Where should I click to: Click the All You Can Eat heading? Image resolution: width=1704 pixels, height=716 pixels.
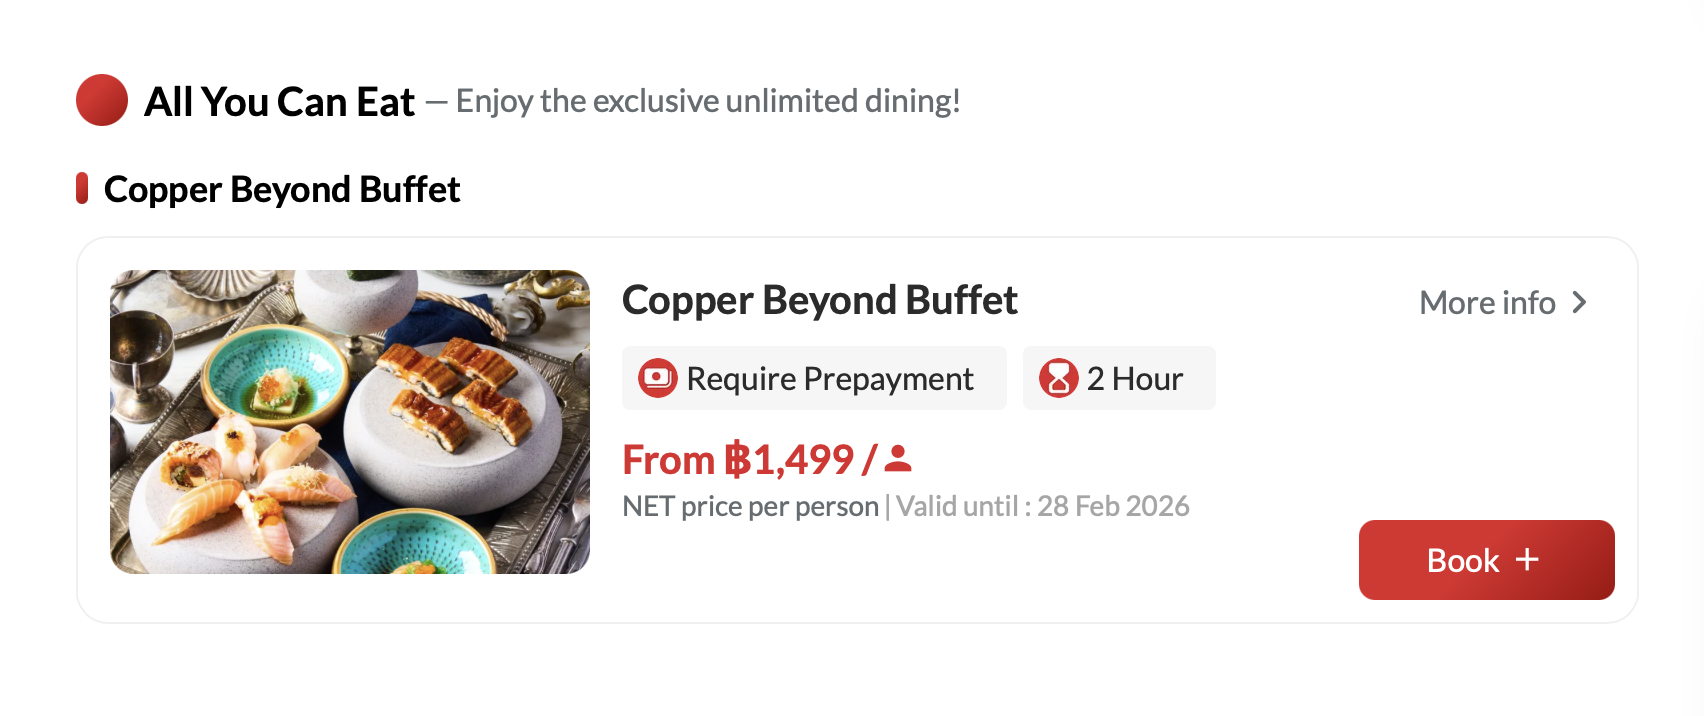(279, 101)
